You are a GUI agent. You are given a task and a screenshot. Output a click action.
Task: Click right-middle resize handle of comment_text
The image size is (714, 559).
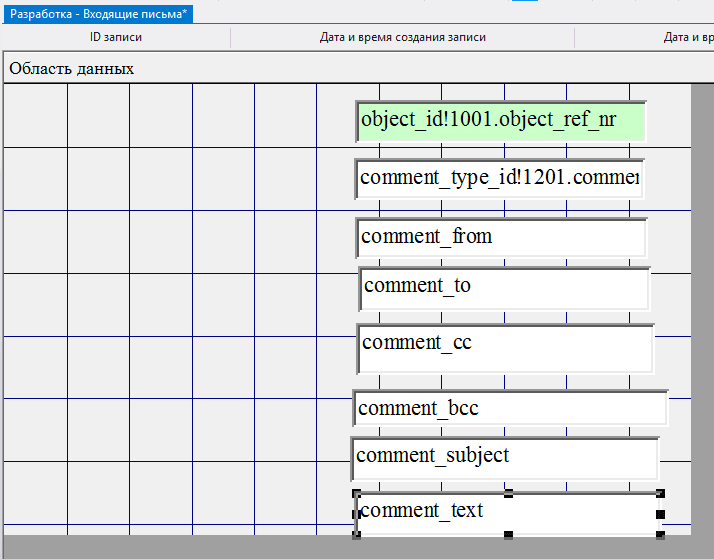(660, 514)
